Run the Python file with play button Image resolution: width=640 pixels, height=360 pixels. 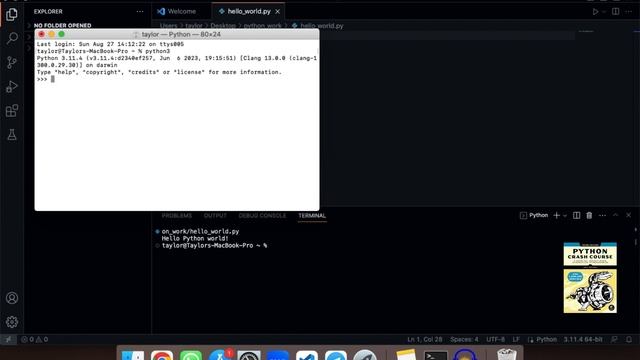click(595, 11)
